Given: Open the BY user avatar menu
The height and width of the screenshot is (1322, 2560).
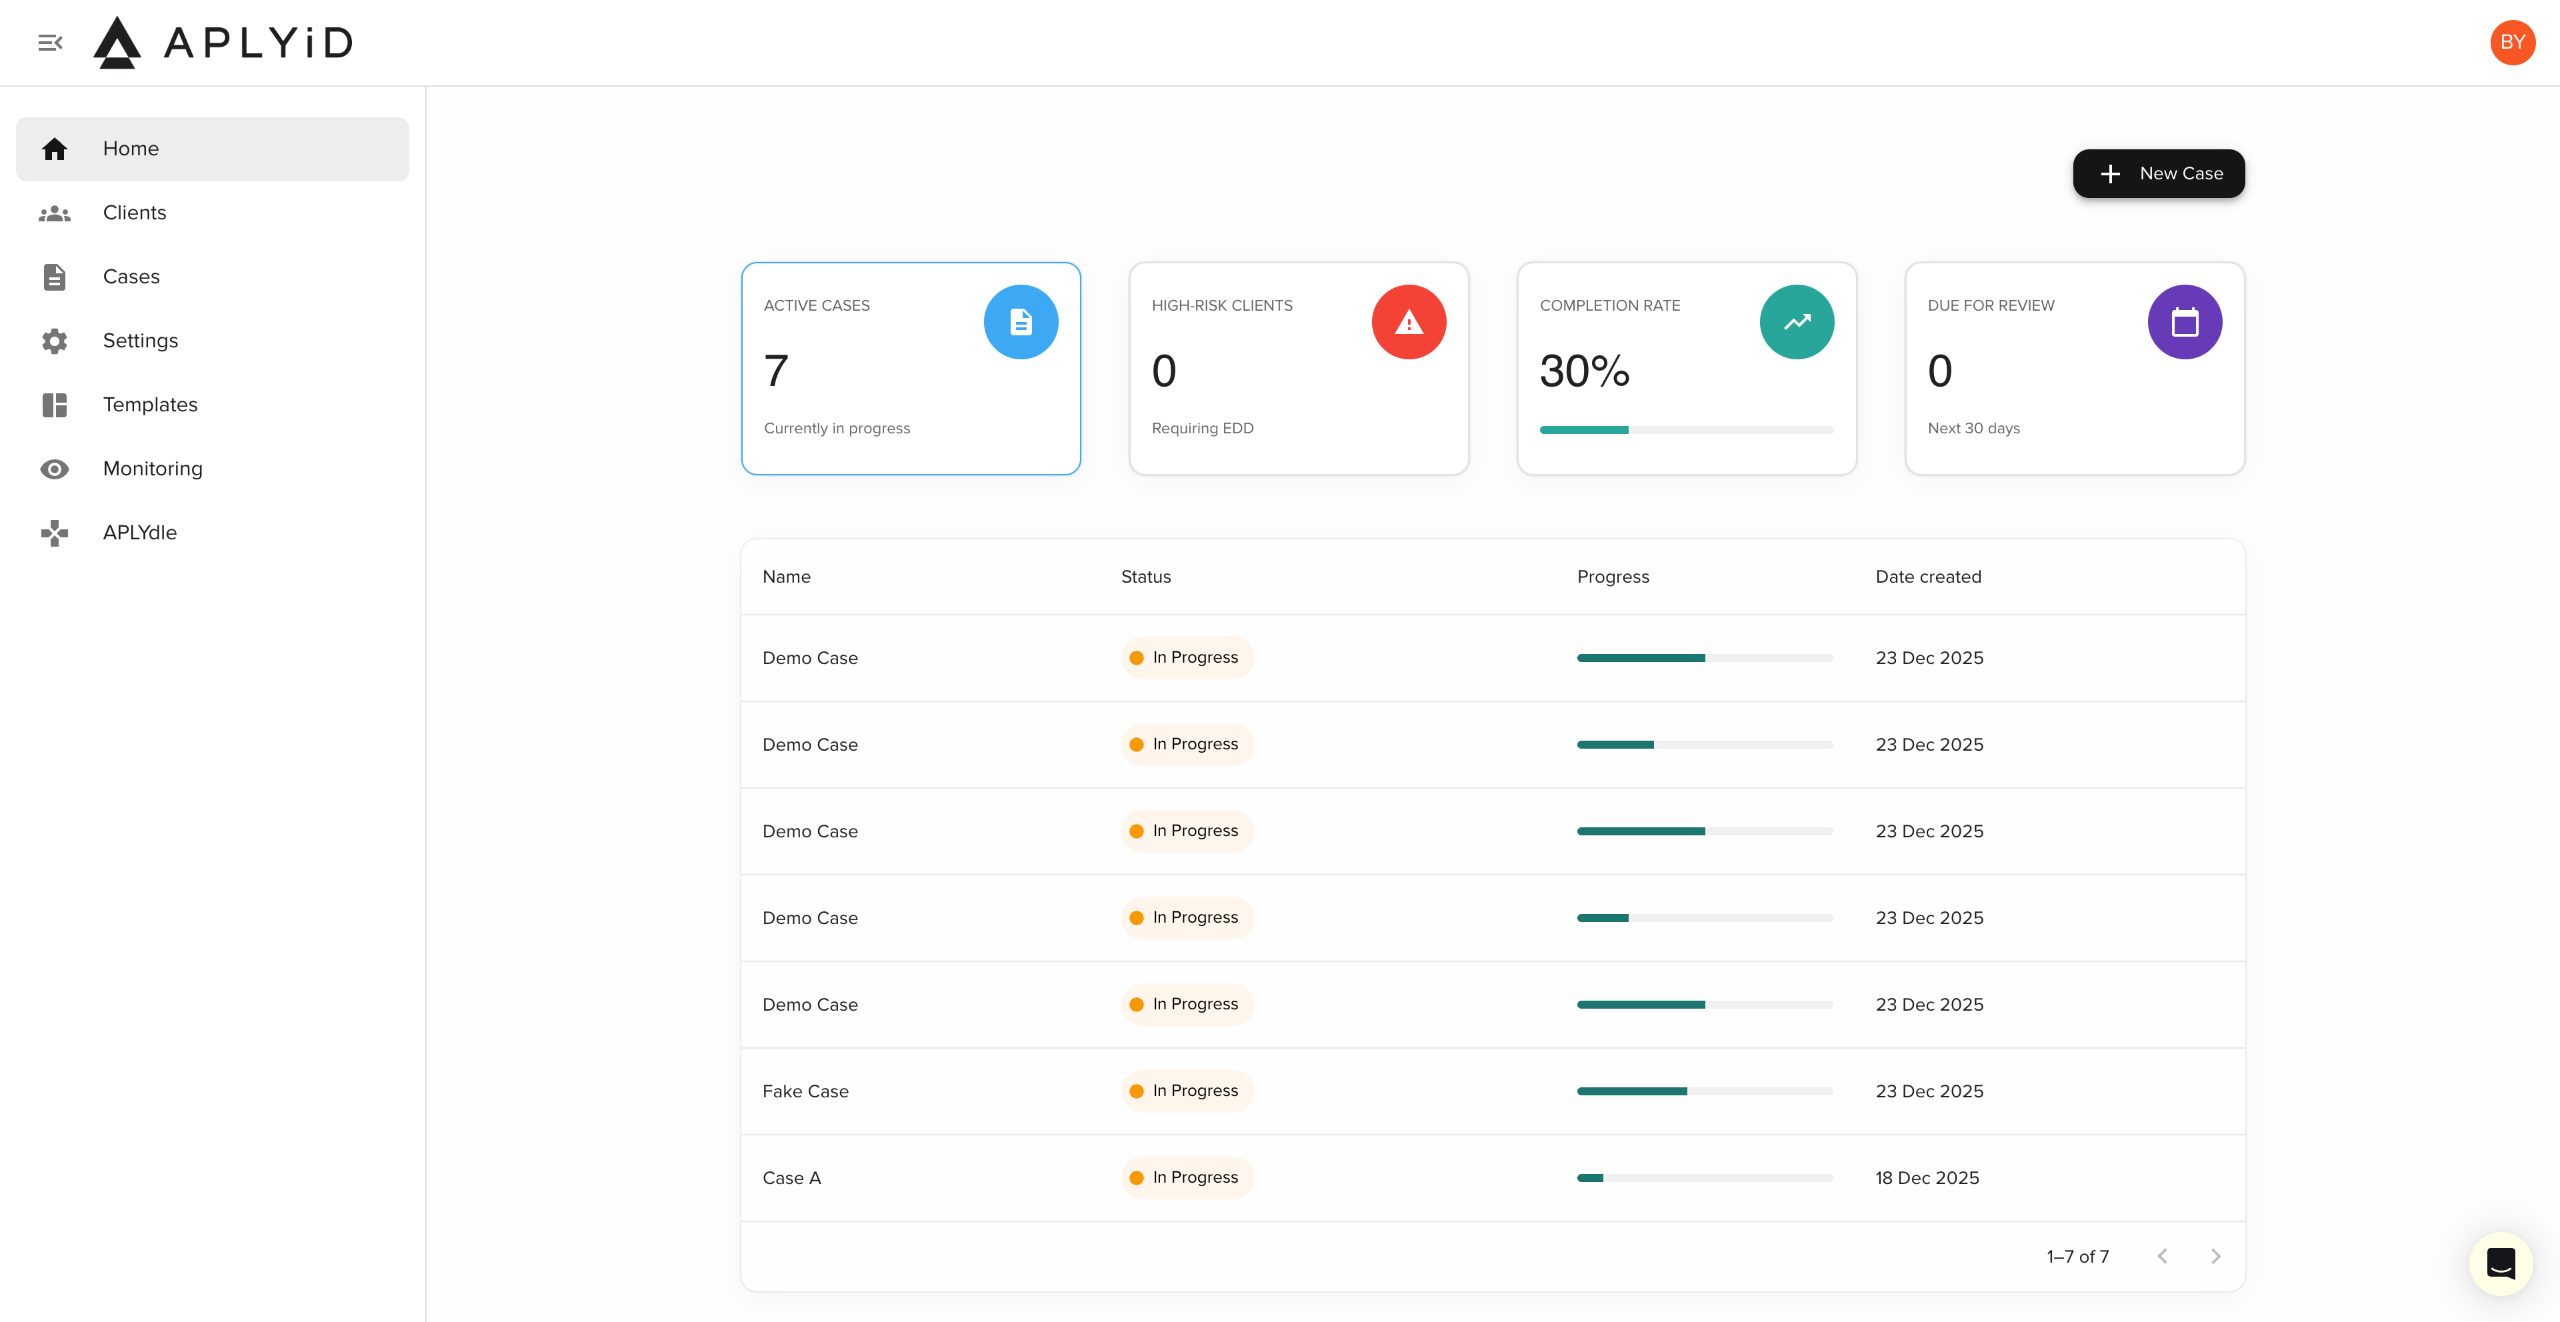Looking at the screenshot, I should (x=2512, y=42).
